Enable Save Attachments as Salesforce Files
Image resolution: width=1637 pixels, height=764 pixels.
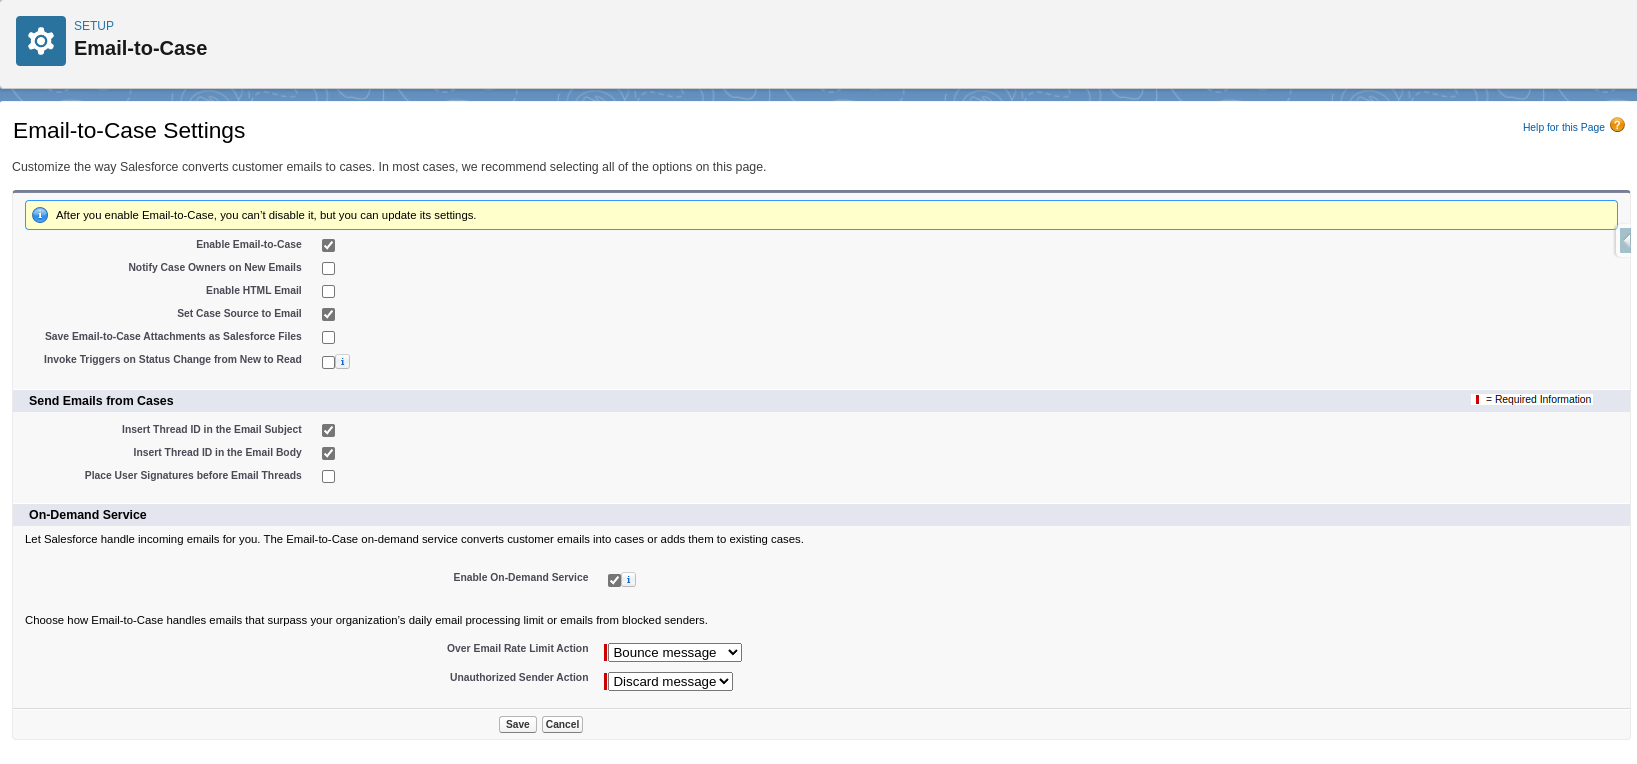[x=328, y=337]
